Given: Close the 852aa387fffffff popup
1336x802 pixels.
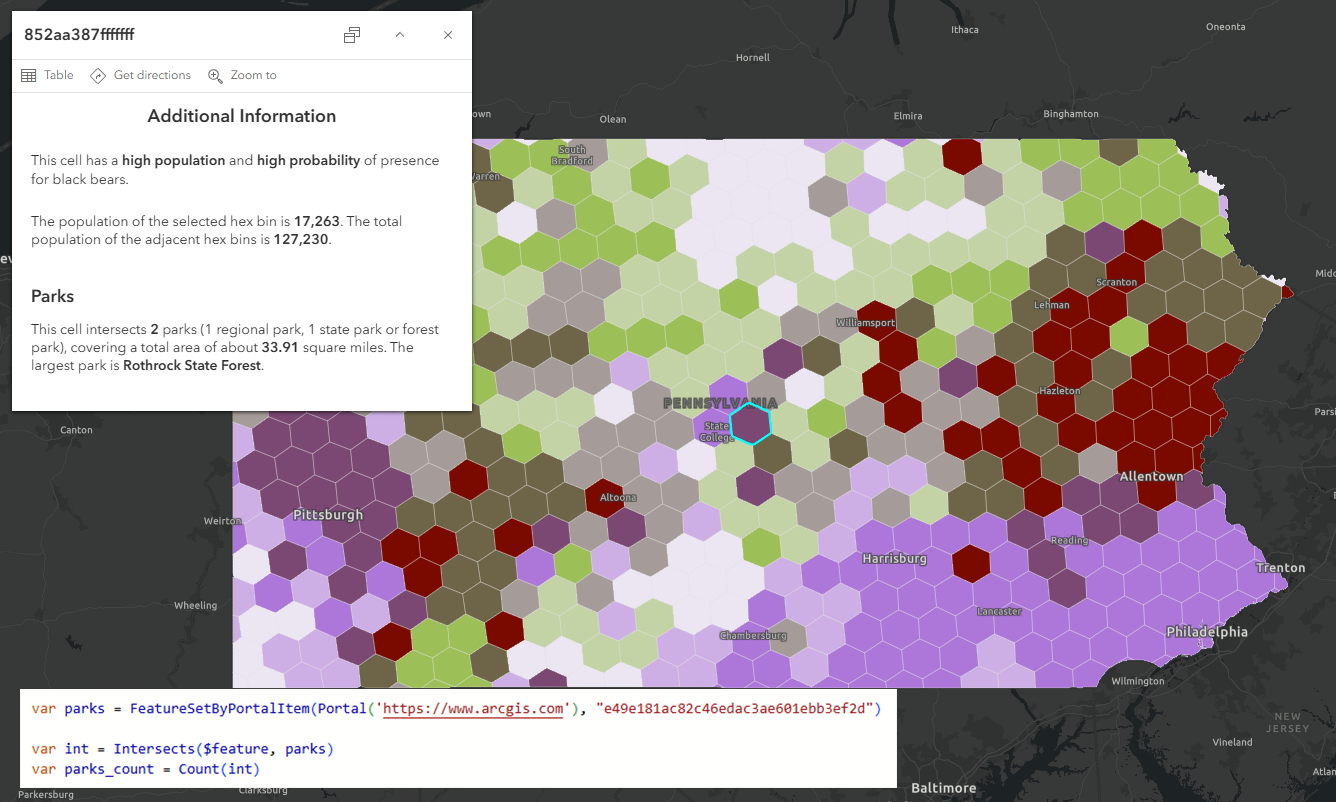Looking at the screenshot, I should [x=448, y=35].
